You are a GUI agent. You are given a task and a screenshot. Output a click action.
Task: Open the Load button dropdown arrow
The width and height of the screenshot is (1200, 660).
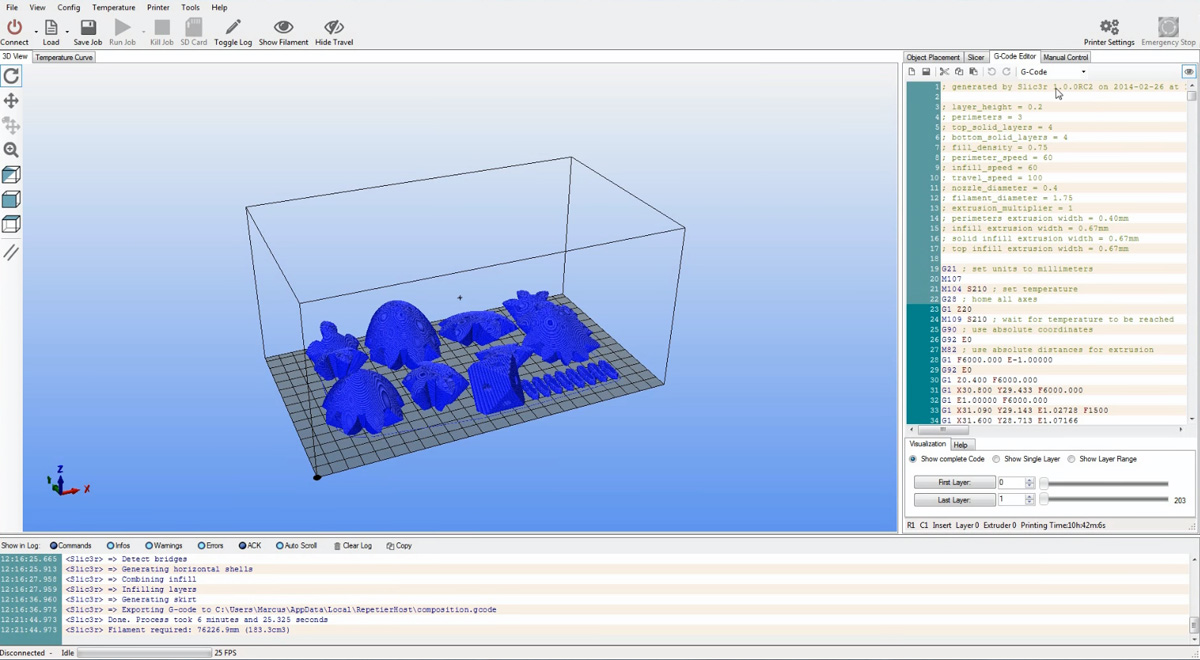click(x=67, y=32)
